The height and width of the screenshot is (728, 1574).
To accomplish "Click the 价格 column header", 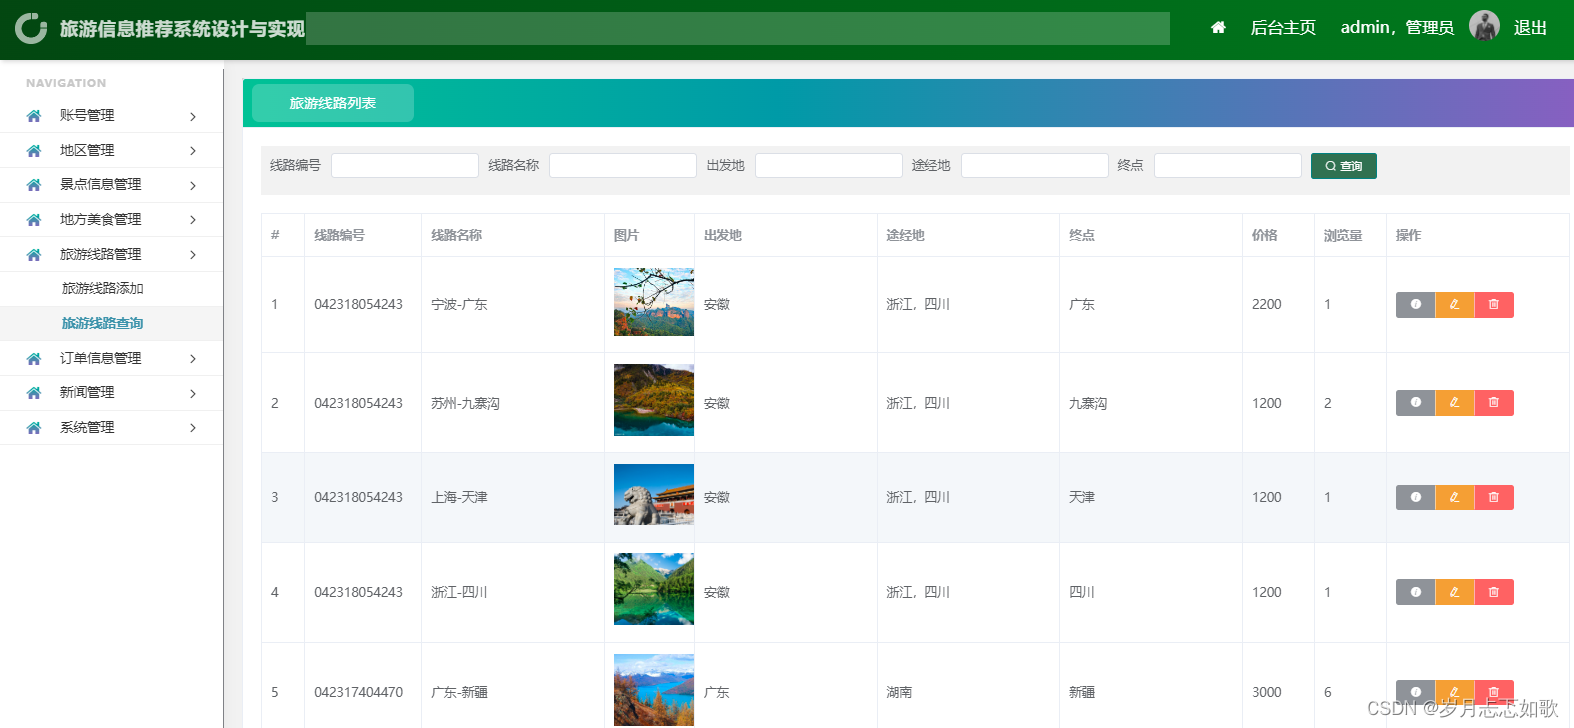I will pos(1265,235).
